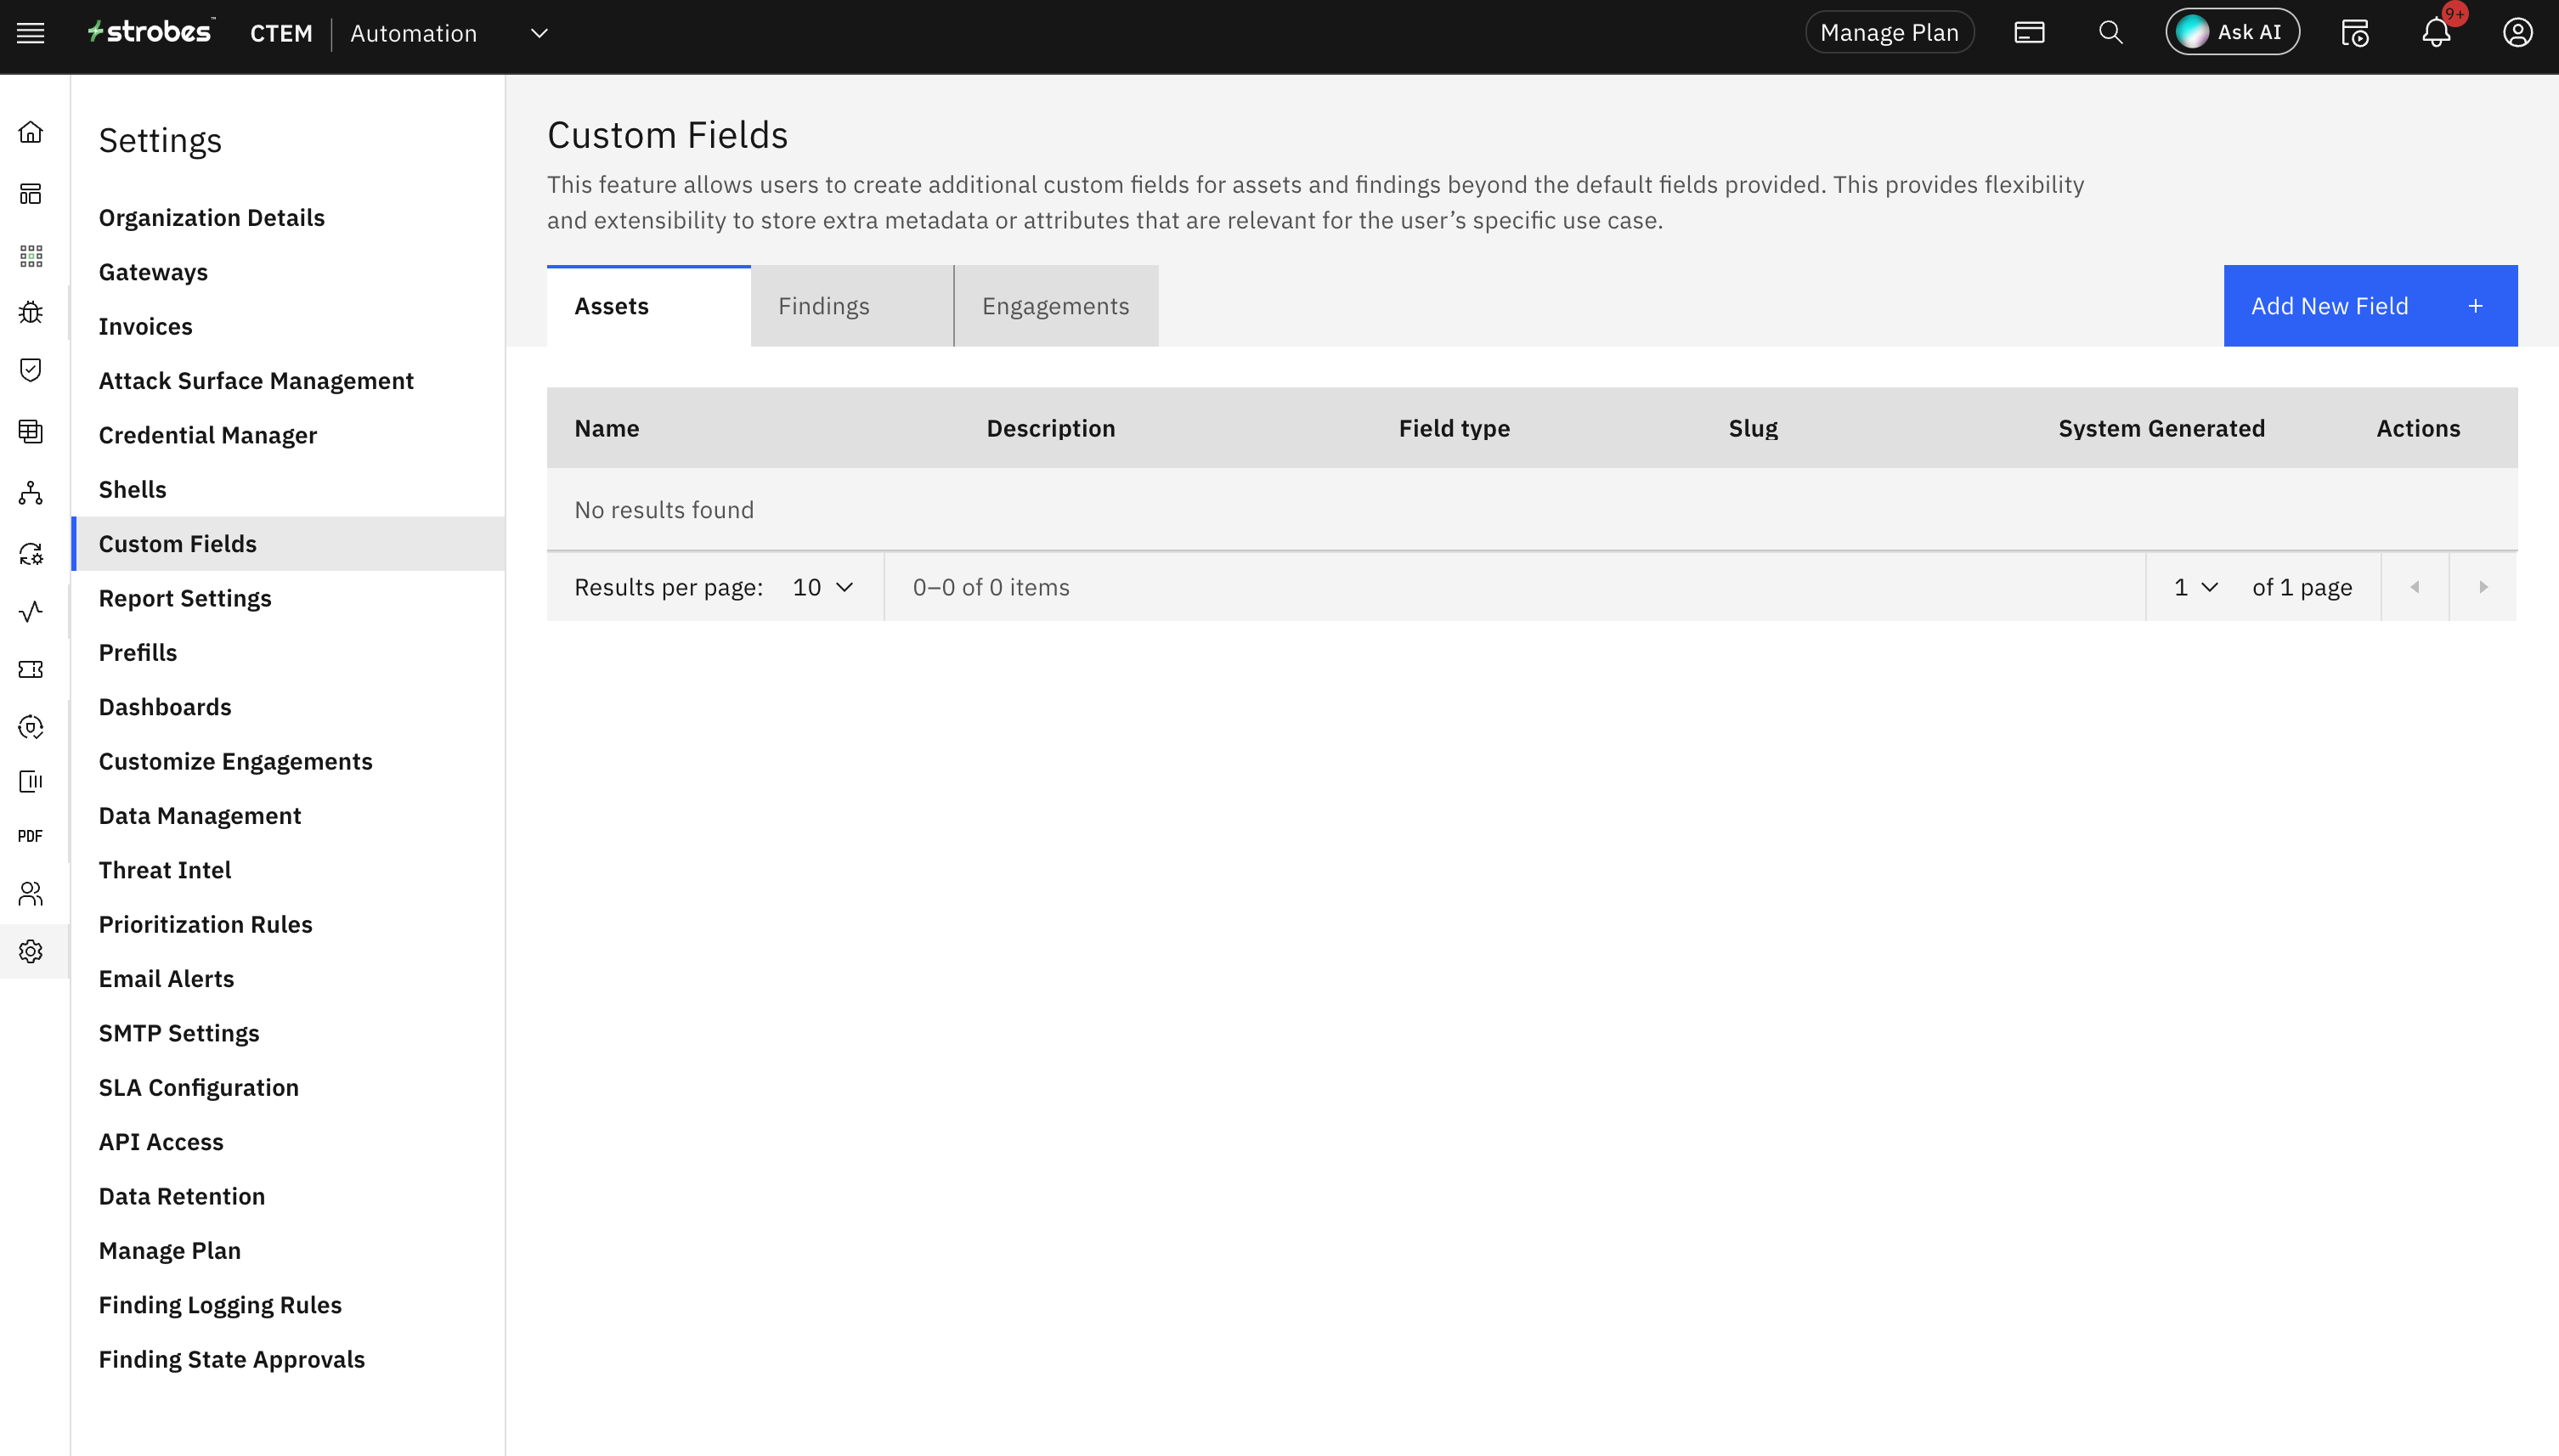Click the Ask AI button
This screenshot has height=1456, width=2559.
point(2231,33)
